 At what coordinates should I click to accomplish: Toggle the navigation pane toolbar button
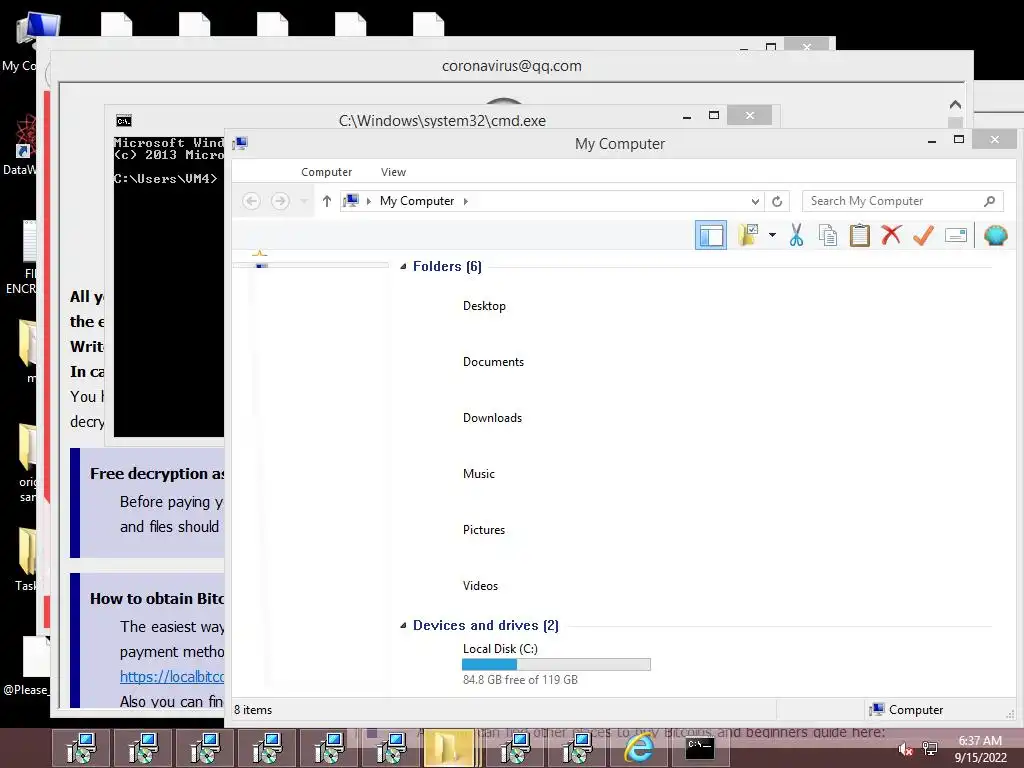pos(711,235)
